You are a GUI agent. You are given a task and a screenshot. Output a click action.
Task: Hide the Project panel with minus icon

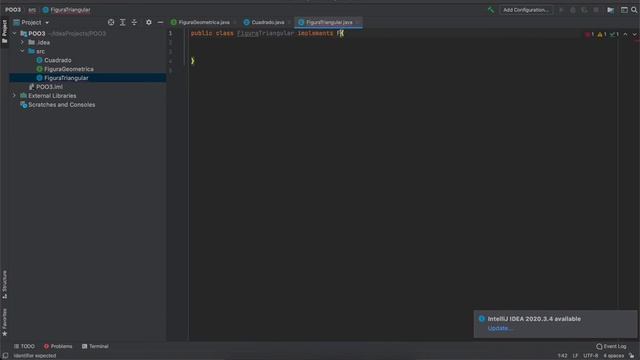160,22
